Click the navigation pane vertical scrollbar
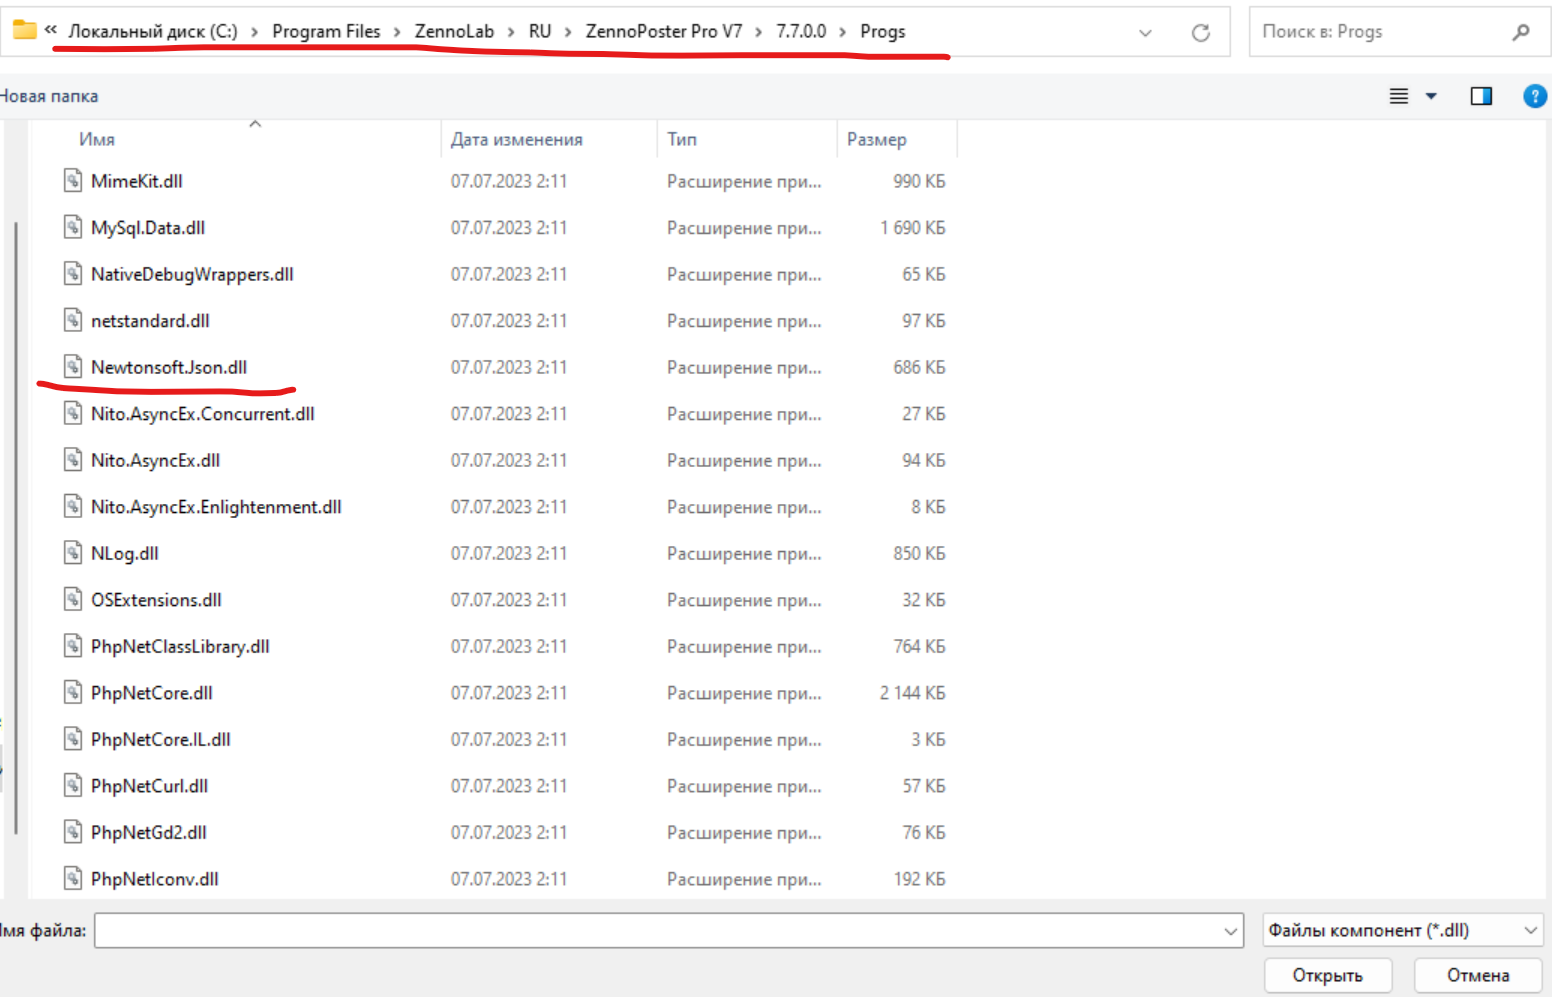Image resolution: width=1552 pixels, height=997 pixels. coord(16,528)
